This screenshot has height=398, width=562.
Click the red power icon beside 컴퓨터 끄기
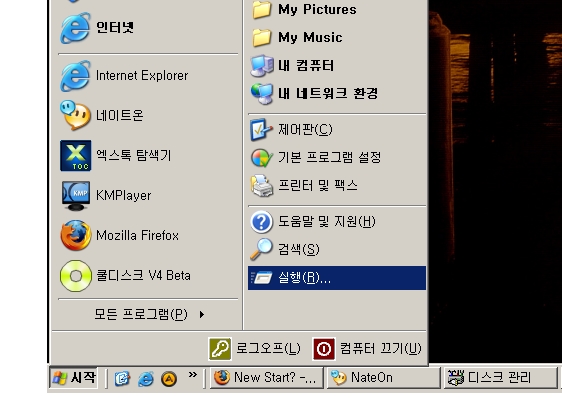pos(324,349)
